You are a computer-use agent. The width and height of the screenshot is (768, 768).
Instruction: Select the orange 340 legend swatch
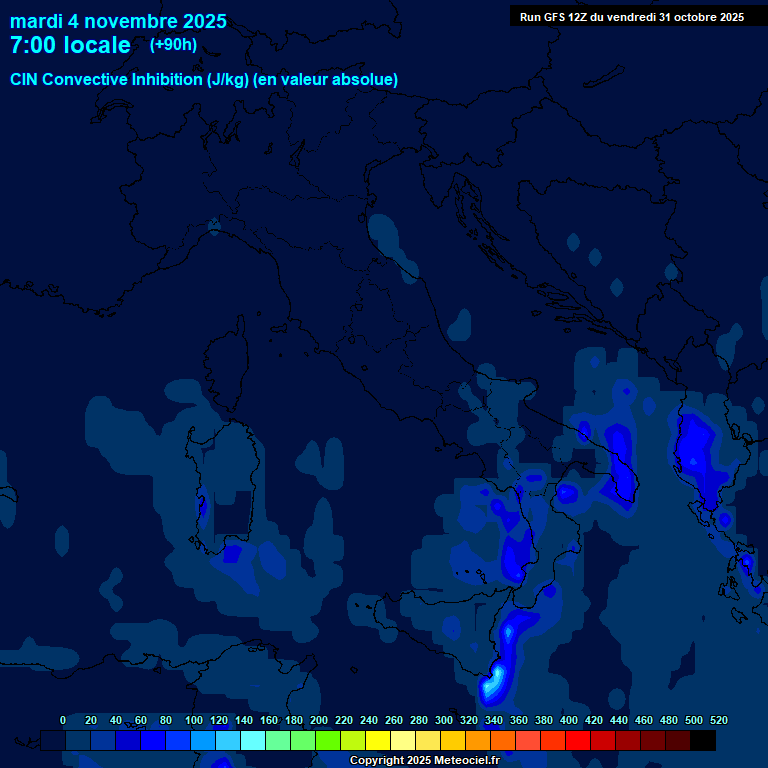(503, 741)
